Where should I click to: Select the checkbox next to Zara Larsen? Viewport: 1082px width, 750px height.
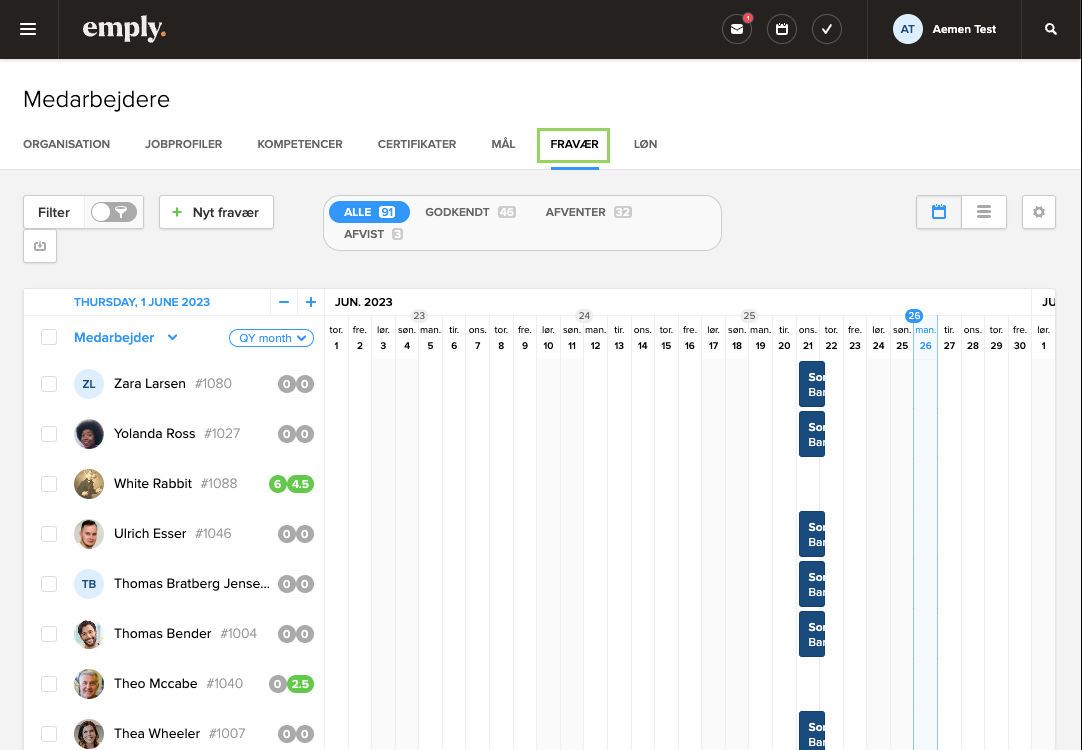tap(49, 384)
